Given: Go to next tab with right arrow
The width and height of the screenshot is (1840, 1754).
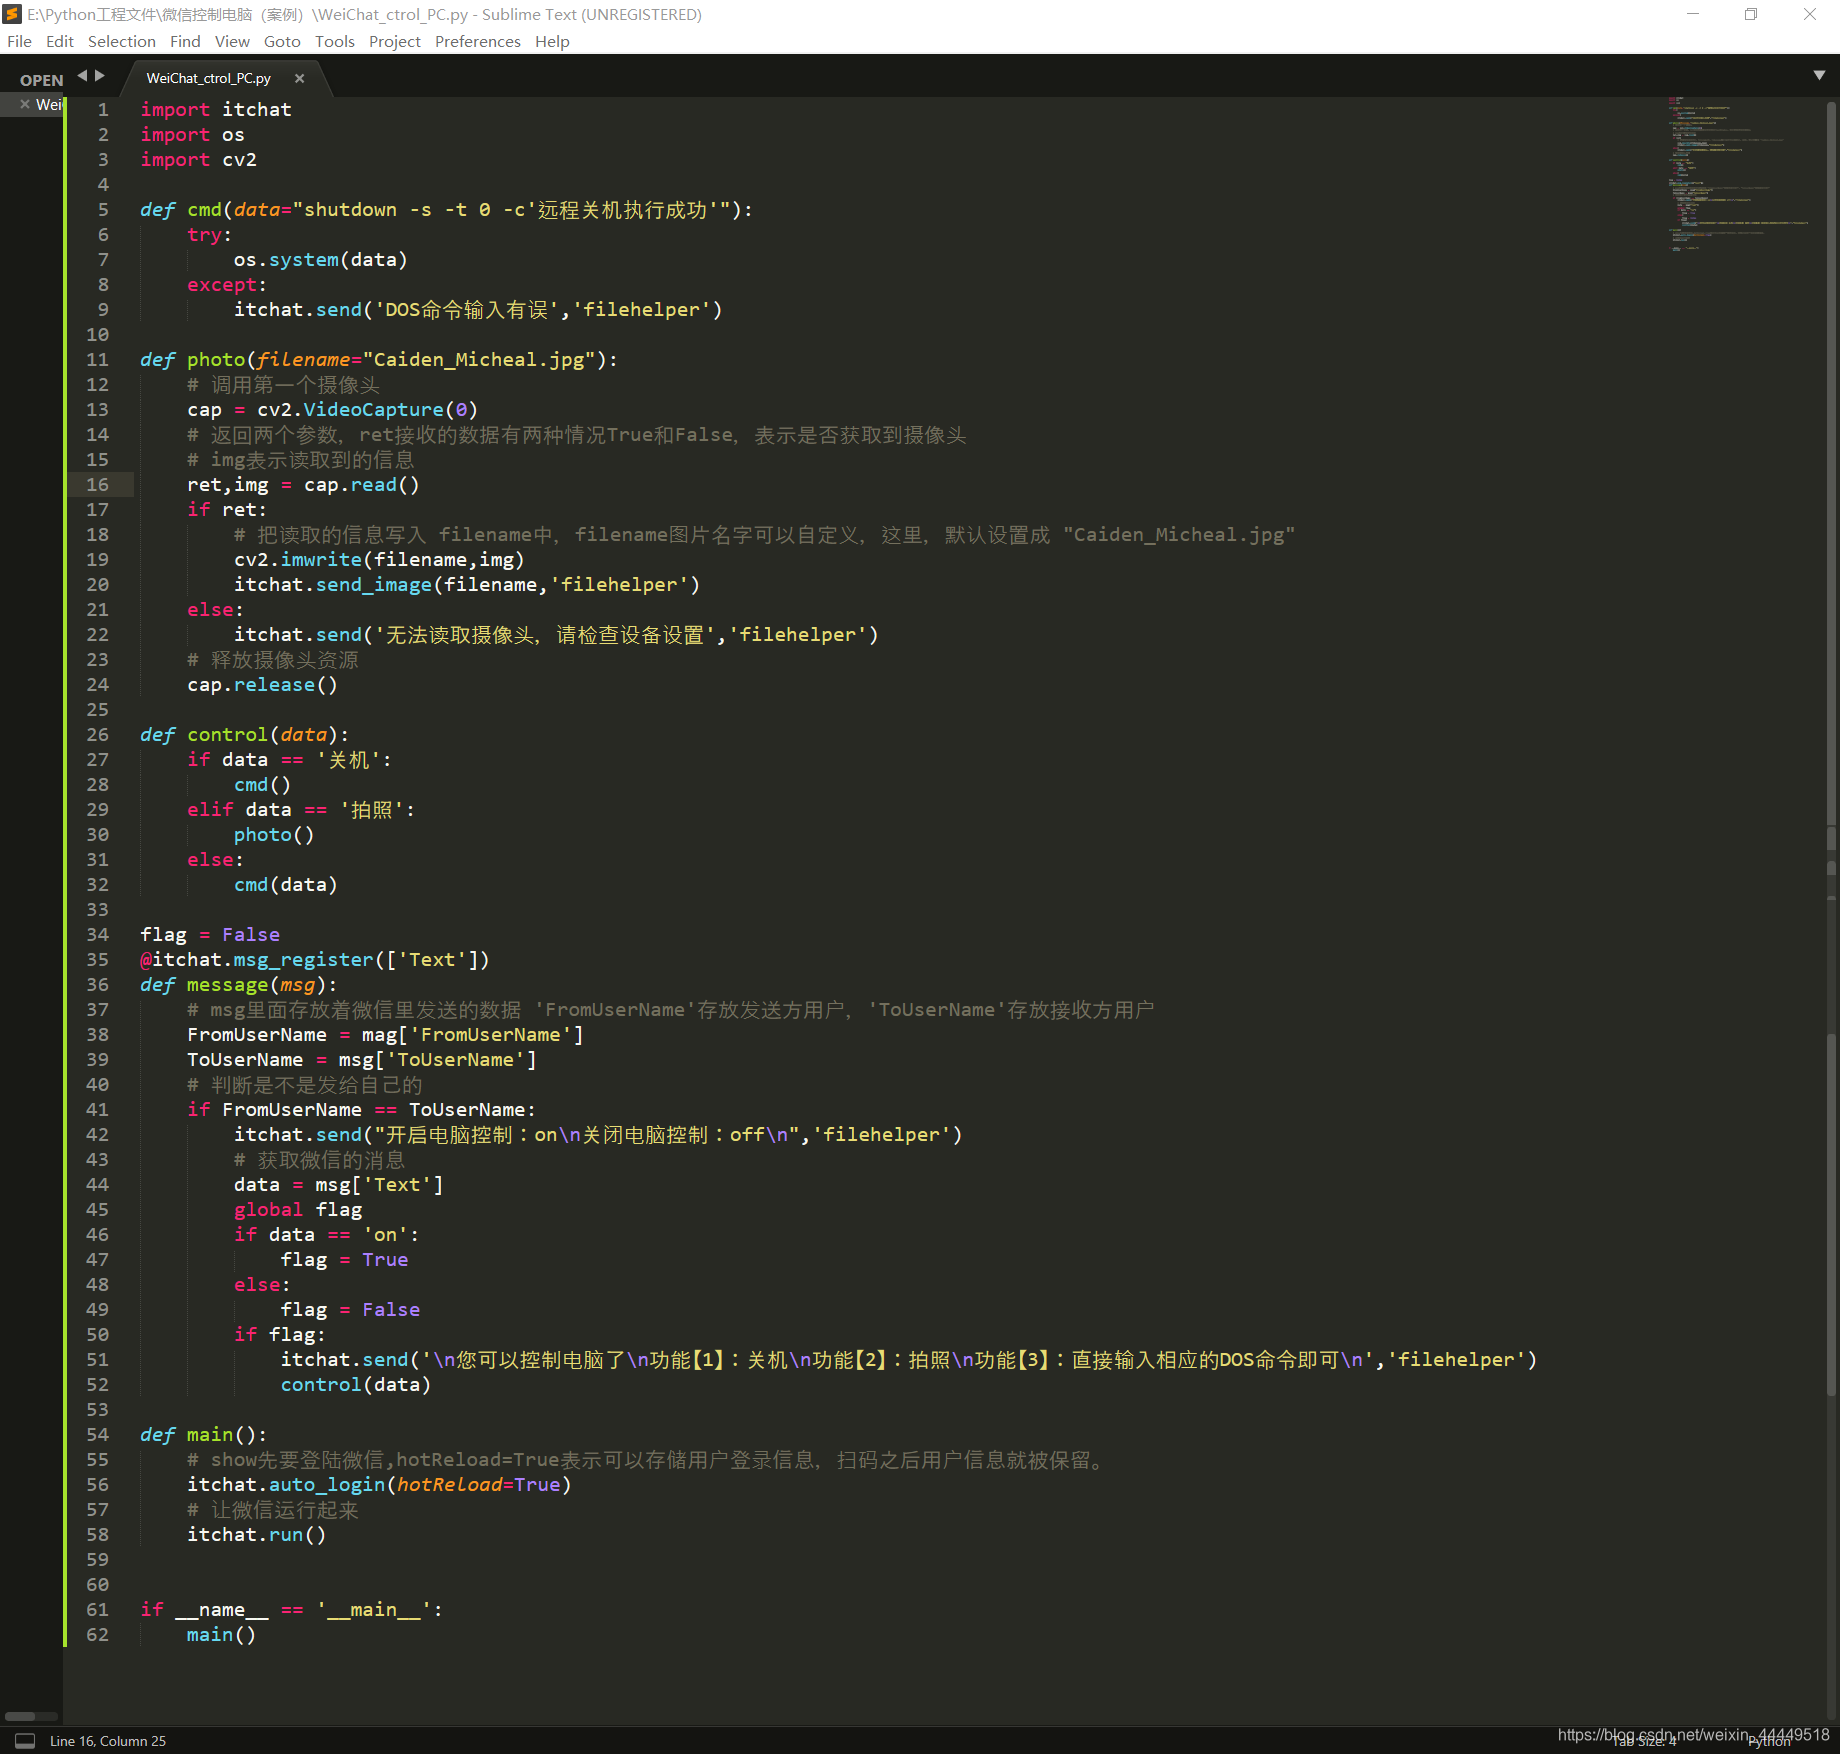Looking at the screenshot, I should [100, 75].
